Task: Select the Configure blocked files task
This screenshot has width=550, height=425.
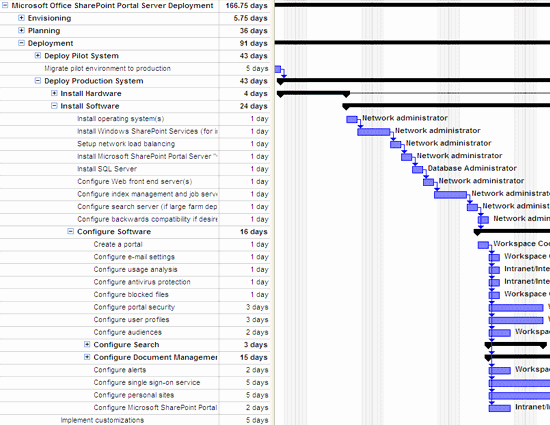Action: tap(131, 295)
